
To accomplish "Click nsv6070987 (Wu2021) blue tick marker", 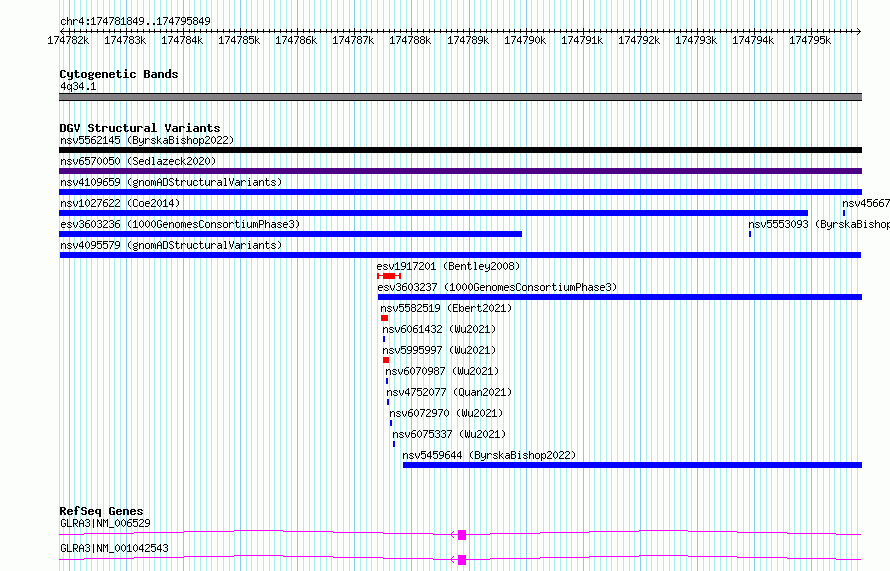I will (387, 381).
